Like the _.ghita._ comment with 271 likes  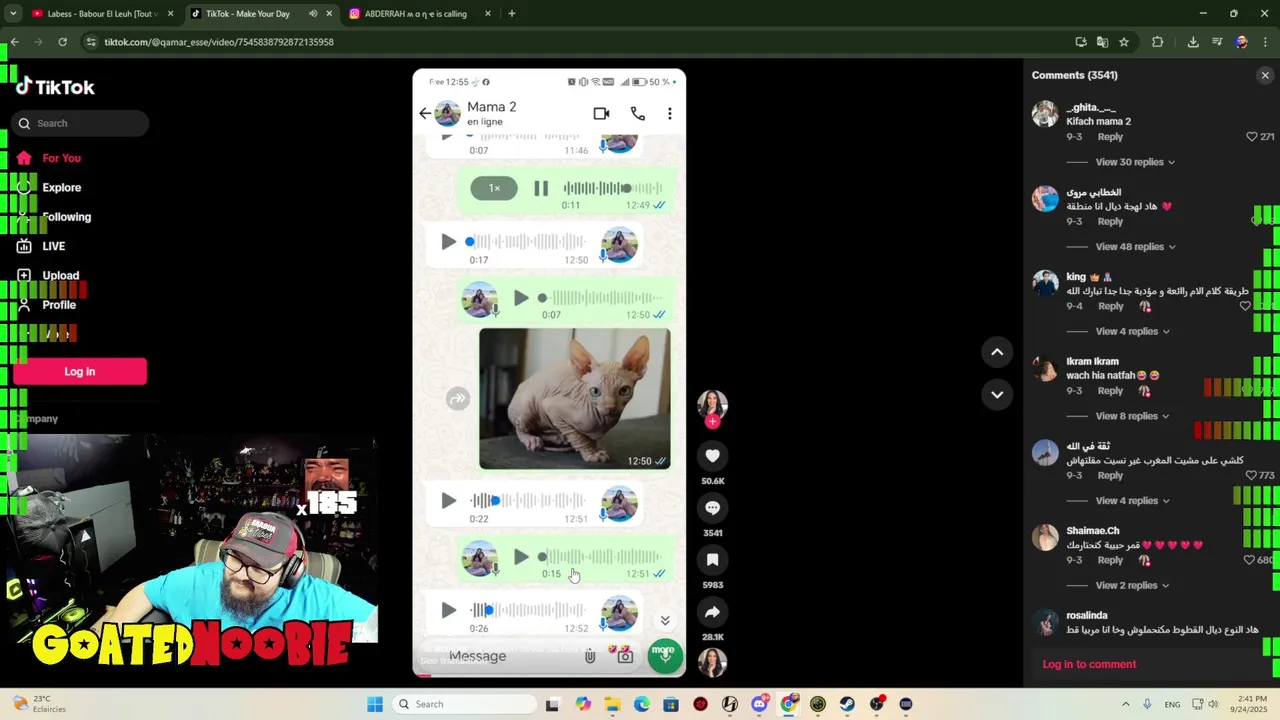tap(1251, 137)
